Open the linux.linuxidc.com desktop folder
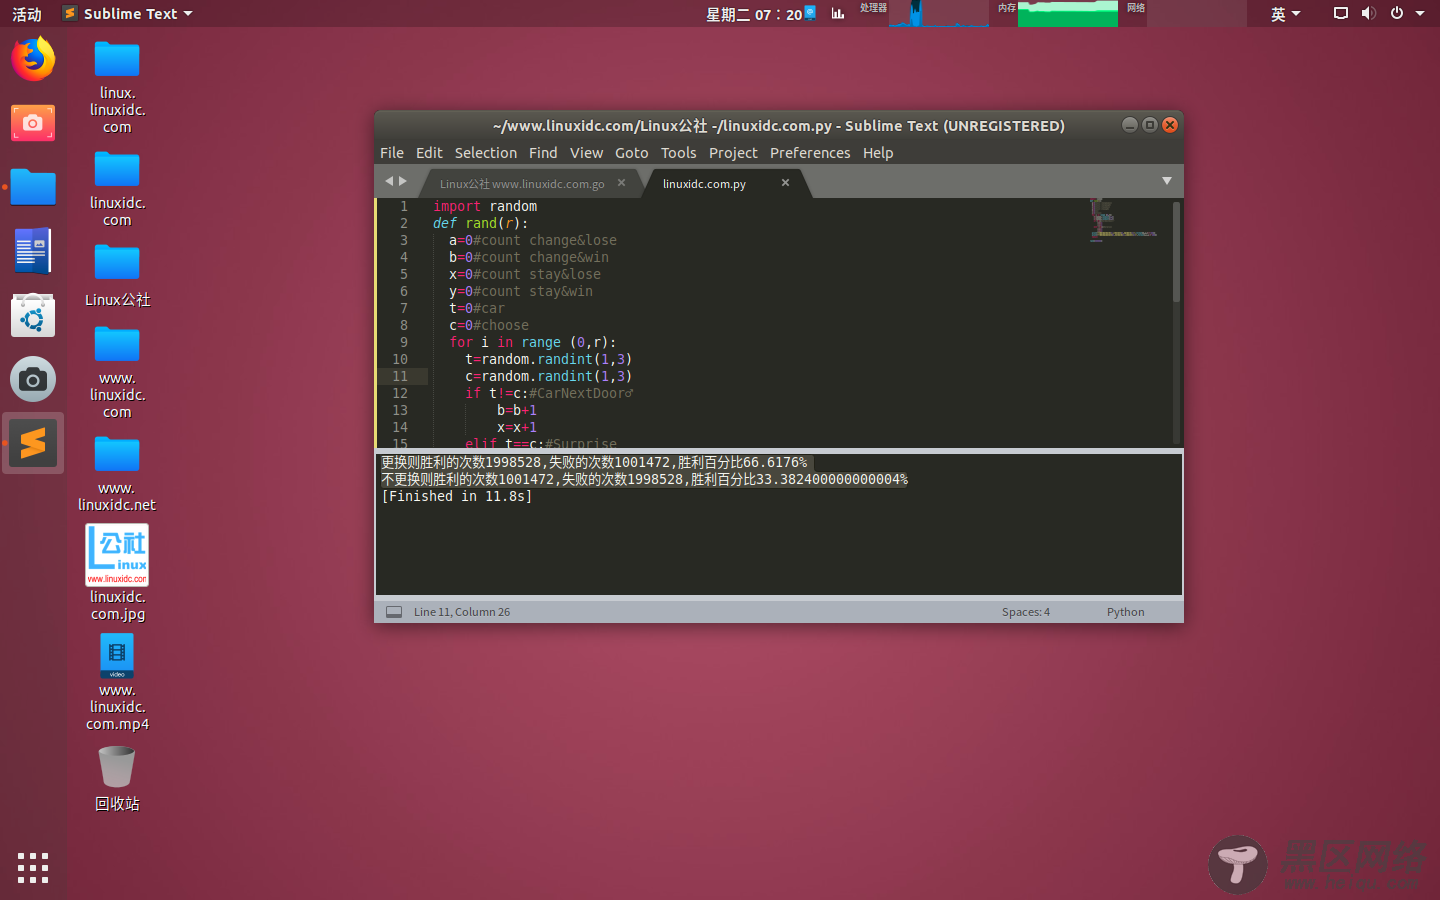The width and height of the screenshot is (1440, 900). (117, 87)
